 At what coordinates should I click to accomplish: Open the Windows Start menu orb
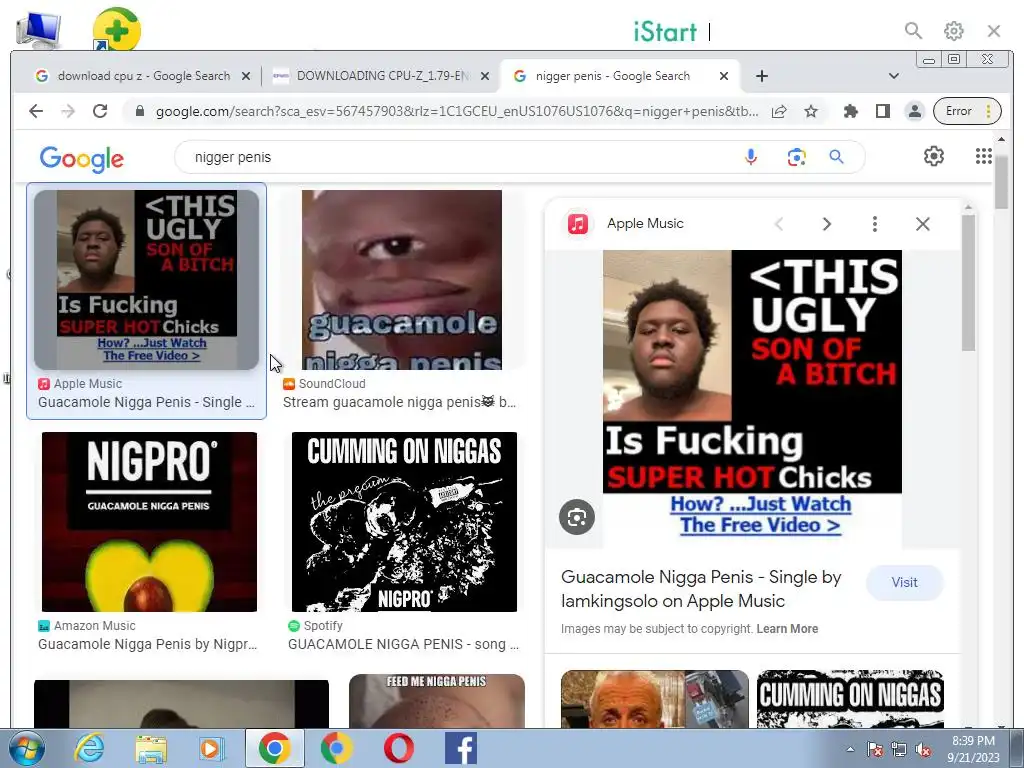(26, 748)
